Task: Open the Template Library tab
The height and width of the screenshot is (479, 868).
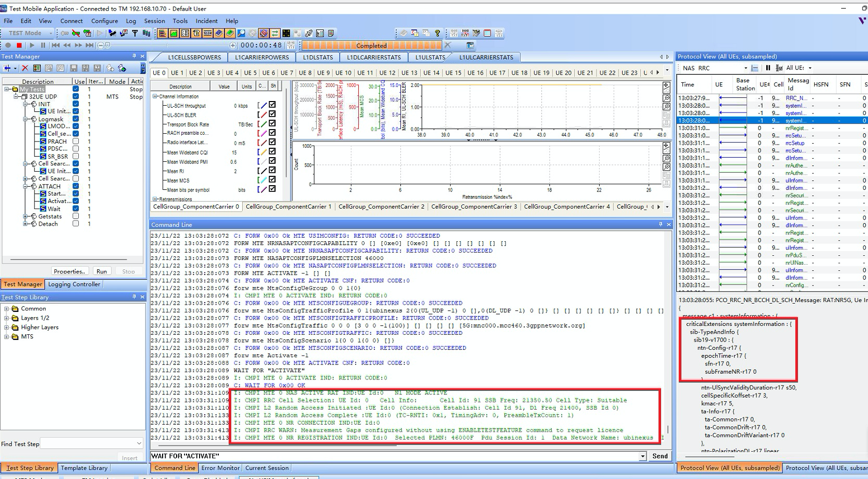Action: point(84,468)
